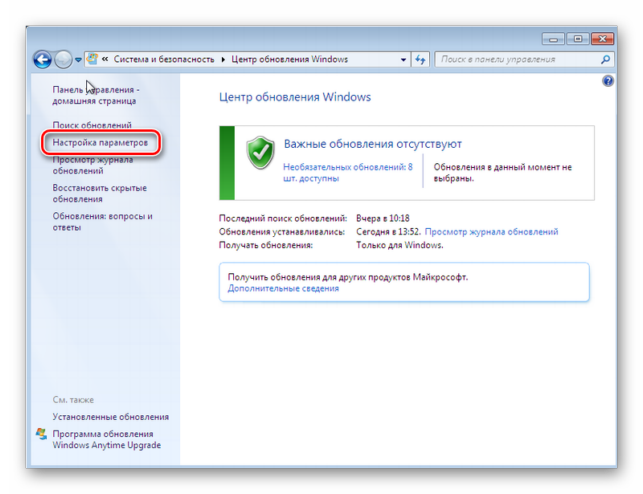Click 'Получить обновления для других продуктов Майкрософт.' text
The height and width of the screenshot is (494, 643).
tap(348, 277)
